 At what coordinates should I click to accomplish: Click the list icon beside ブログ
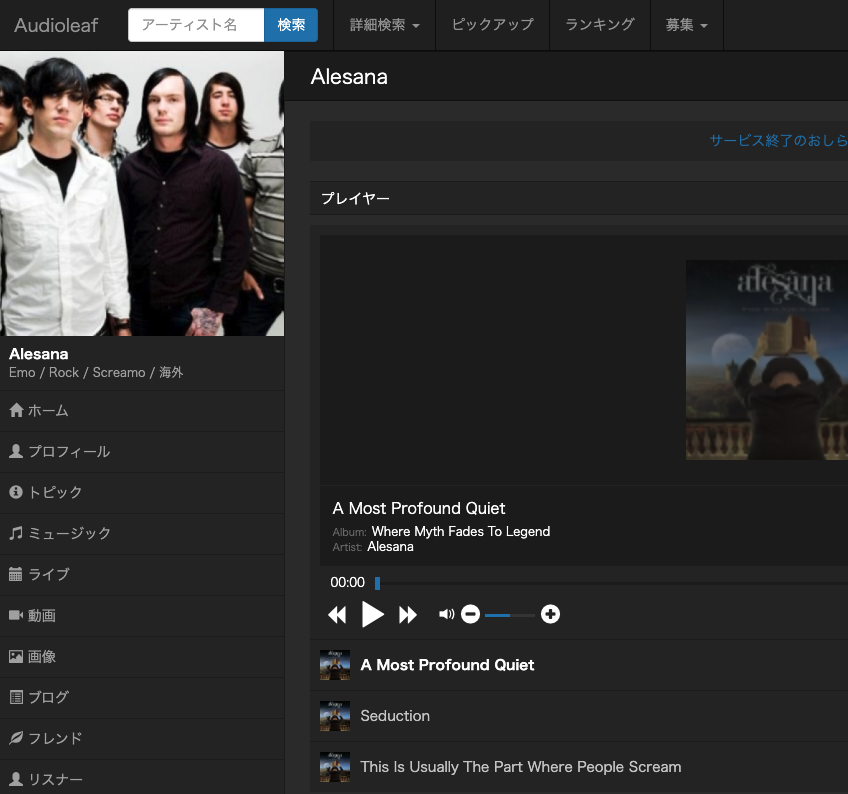click(16, 698)
